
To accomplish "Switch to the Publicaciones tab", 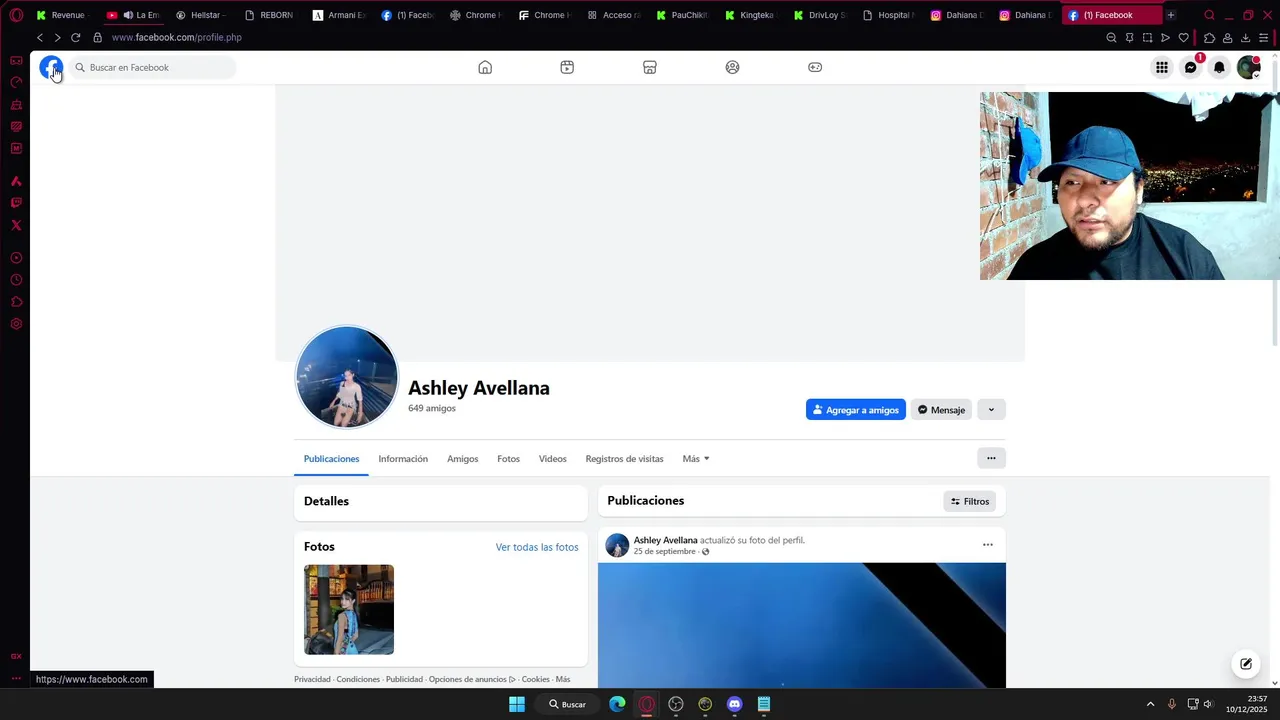I will (x=331, y=459).
